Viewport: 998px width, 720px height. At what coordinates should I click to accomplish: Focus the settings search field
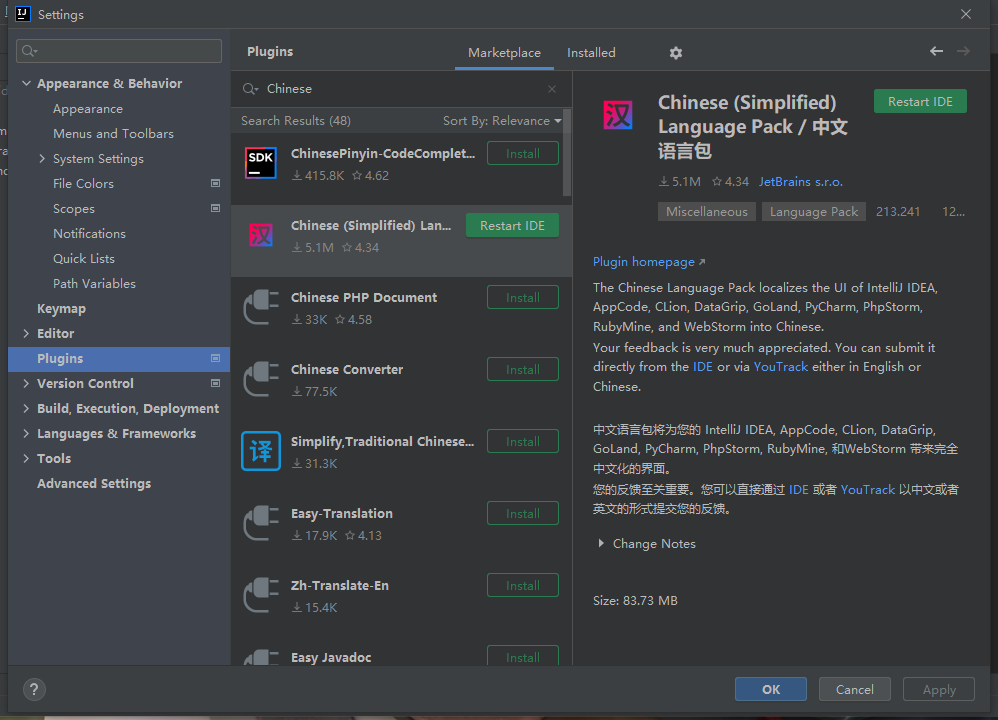[119, 51]
